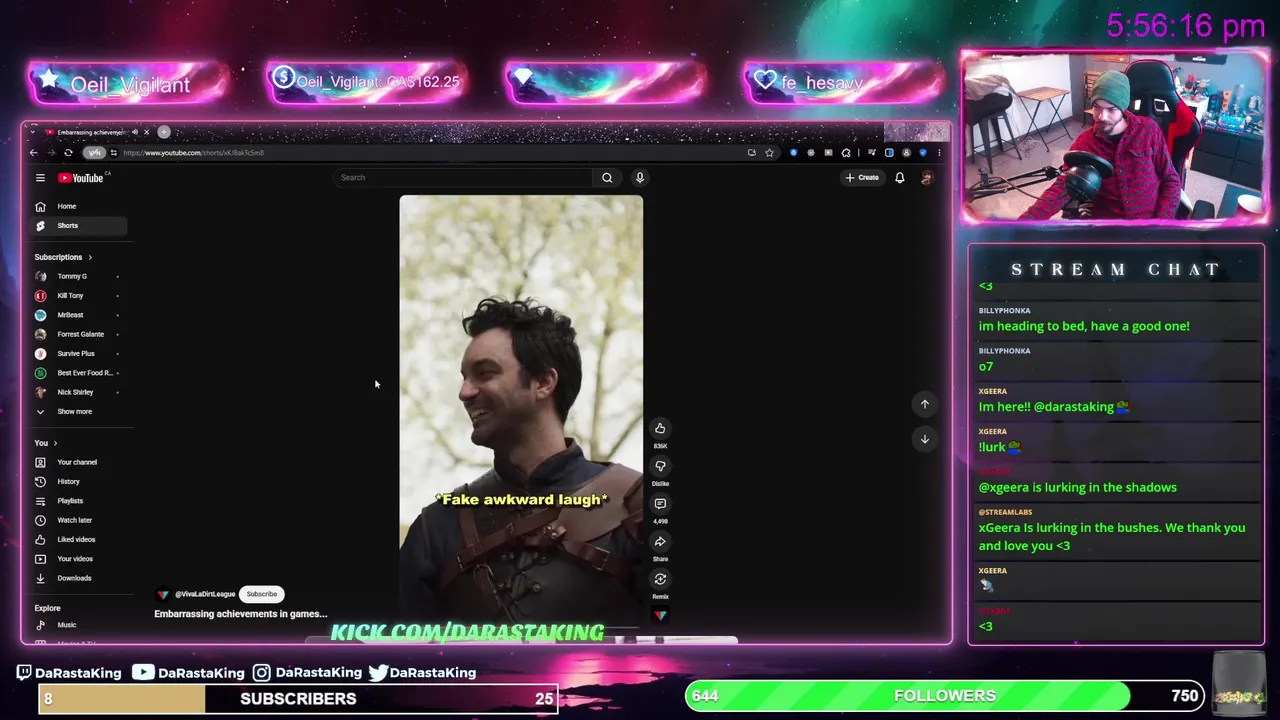Image resolution: width=1280 pixels, height=720 pixels.
Task: Click inside the YouTube search field
Action: point(465,178)
